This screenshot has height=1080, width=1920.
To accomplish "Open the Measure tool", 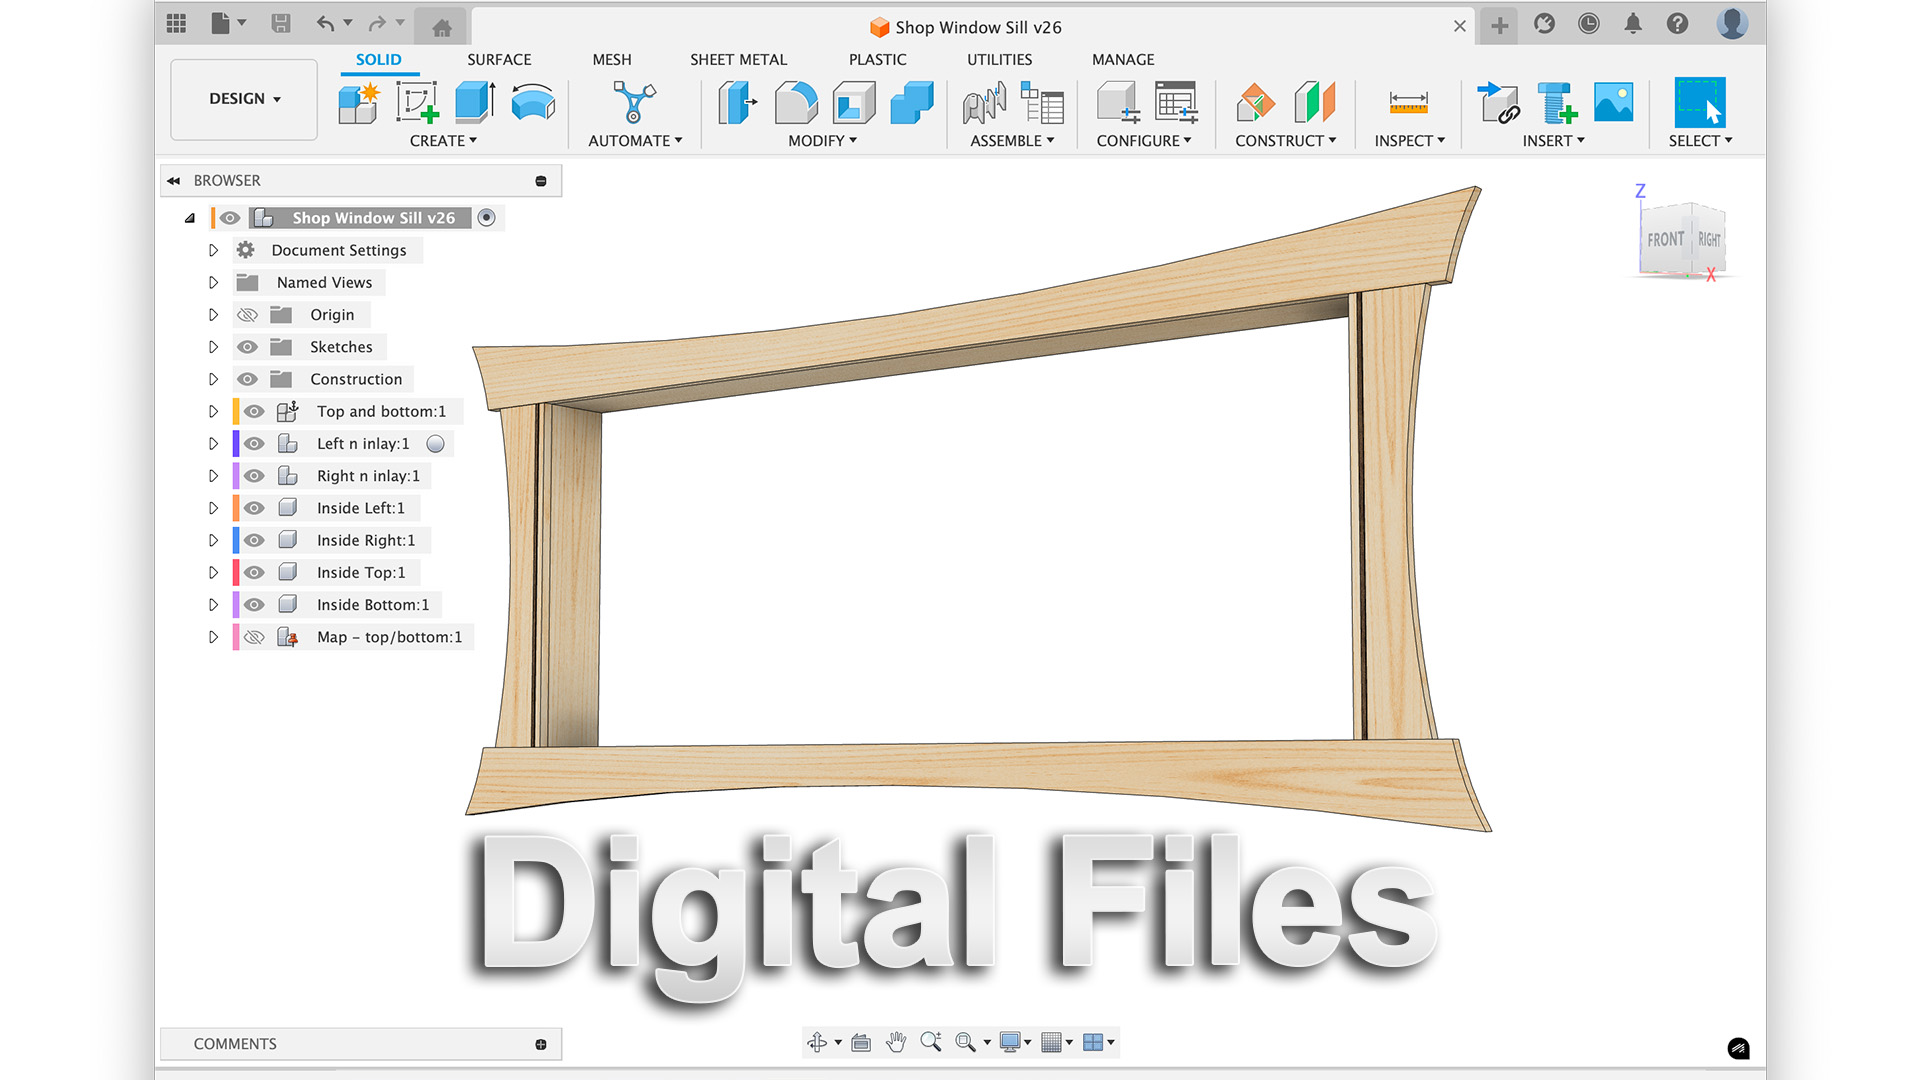I will coord(1408,103).
